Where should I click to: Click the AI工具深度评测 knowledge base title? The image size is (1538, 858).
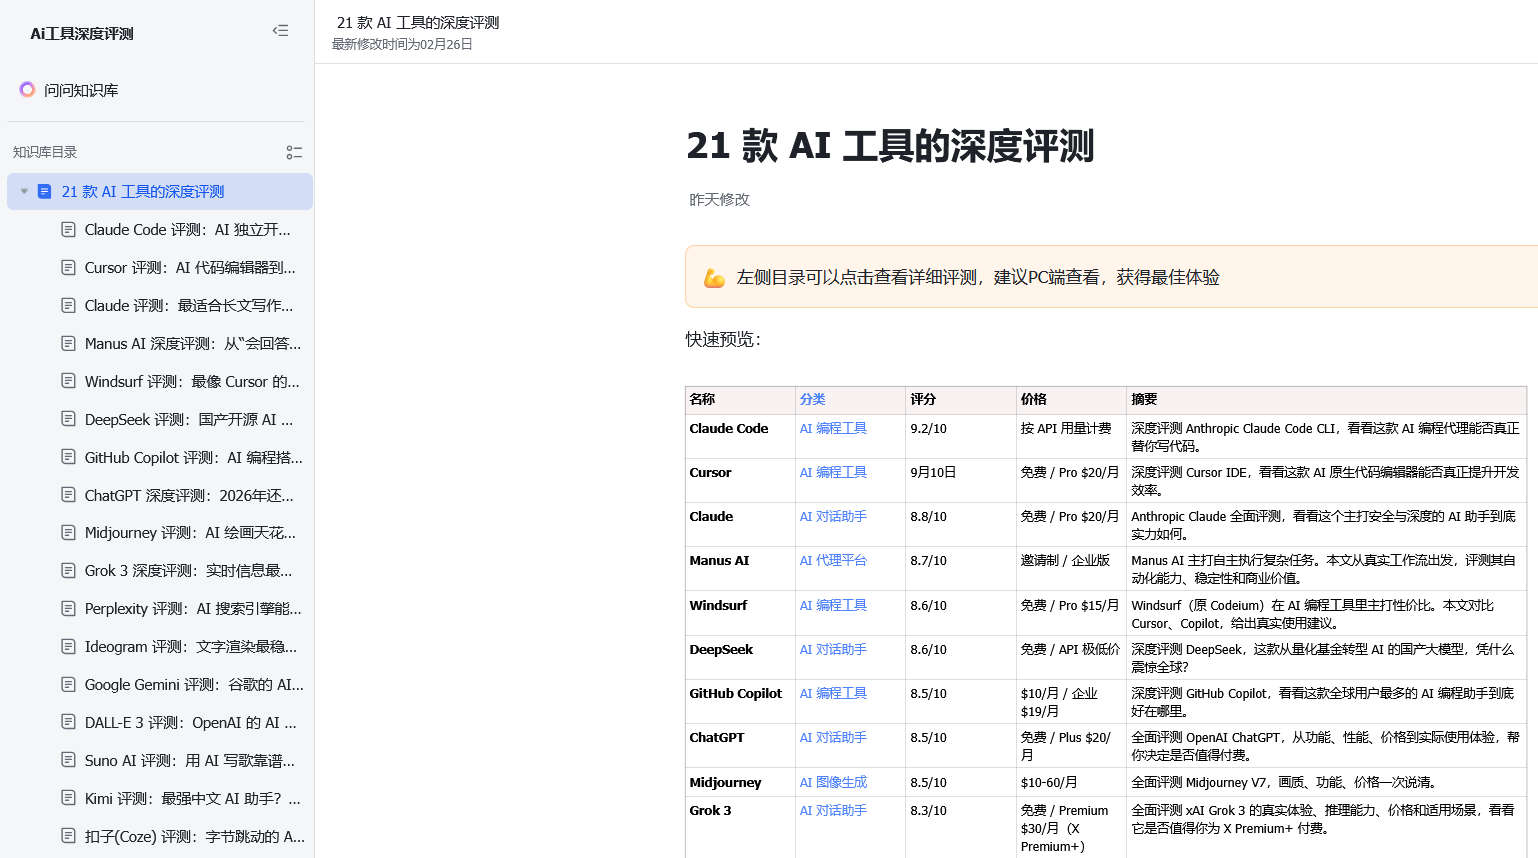point(82,34)
